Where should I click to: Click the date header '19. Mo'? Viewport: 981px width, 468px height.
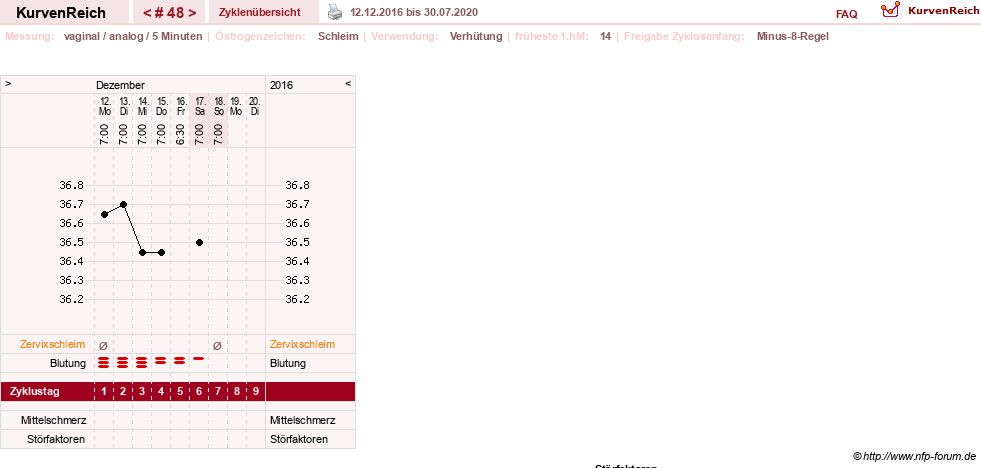(236, 106)
